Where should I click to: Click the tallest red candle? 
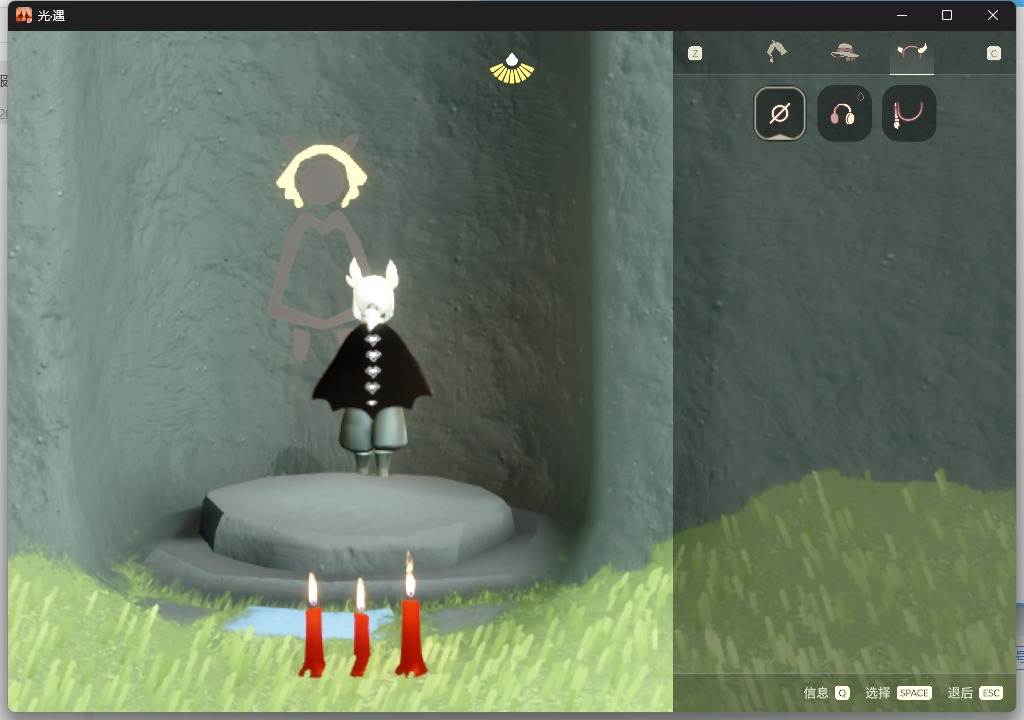click(x=411, y=614)
